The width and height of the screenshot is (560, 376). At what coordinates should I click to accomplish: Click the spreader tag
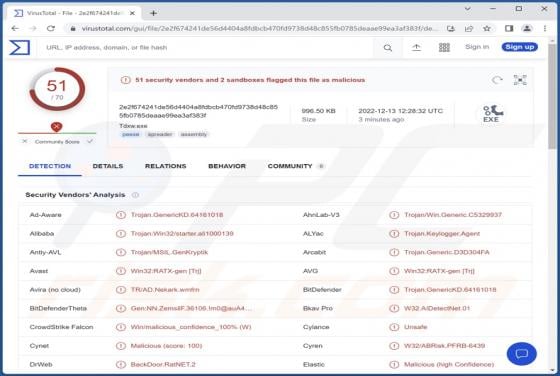click(x=160, y=134)
